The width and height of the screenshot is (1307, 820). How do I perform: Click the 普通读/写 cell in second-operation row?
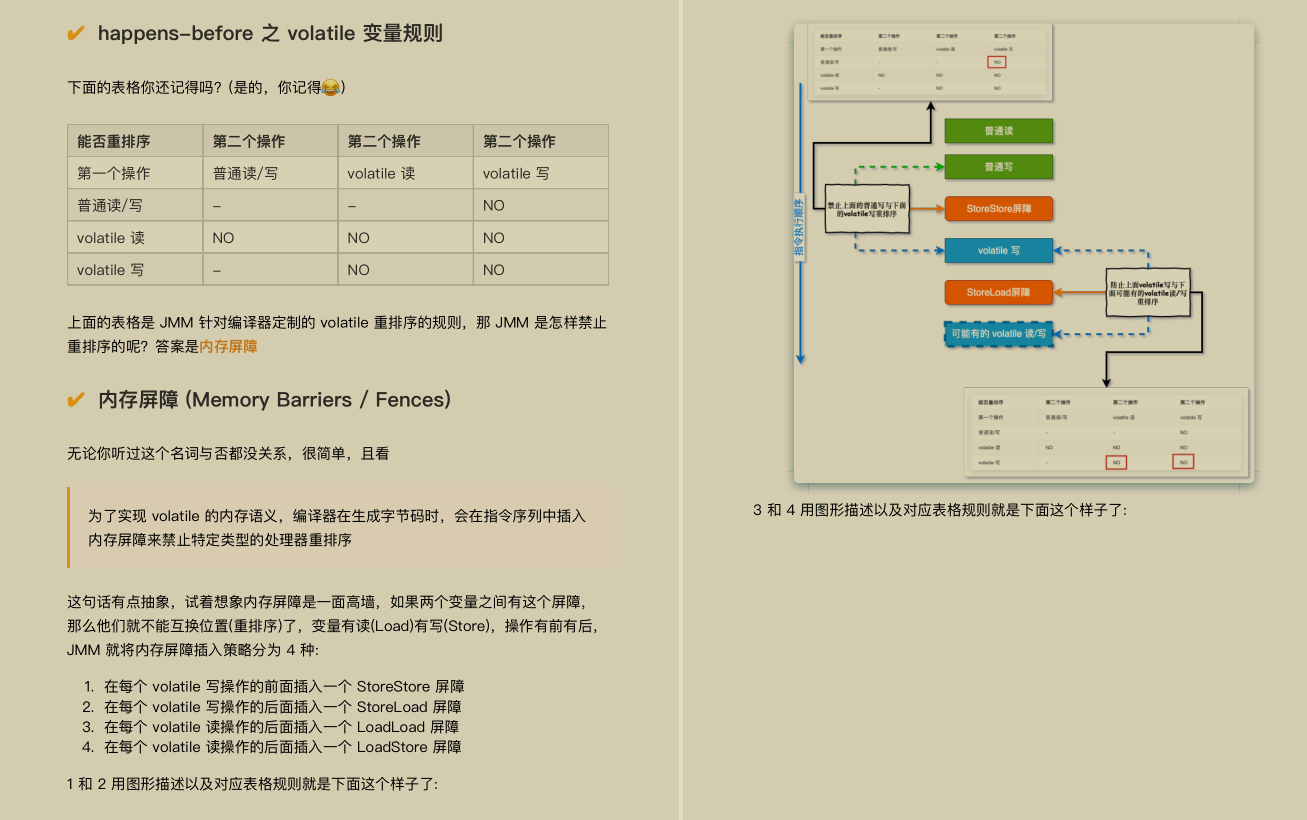click(x=270, y=173)
